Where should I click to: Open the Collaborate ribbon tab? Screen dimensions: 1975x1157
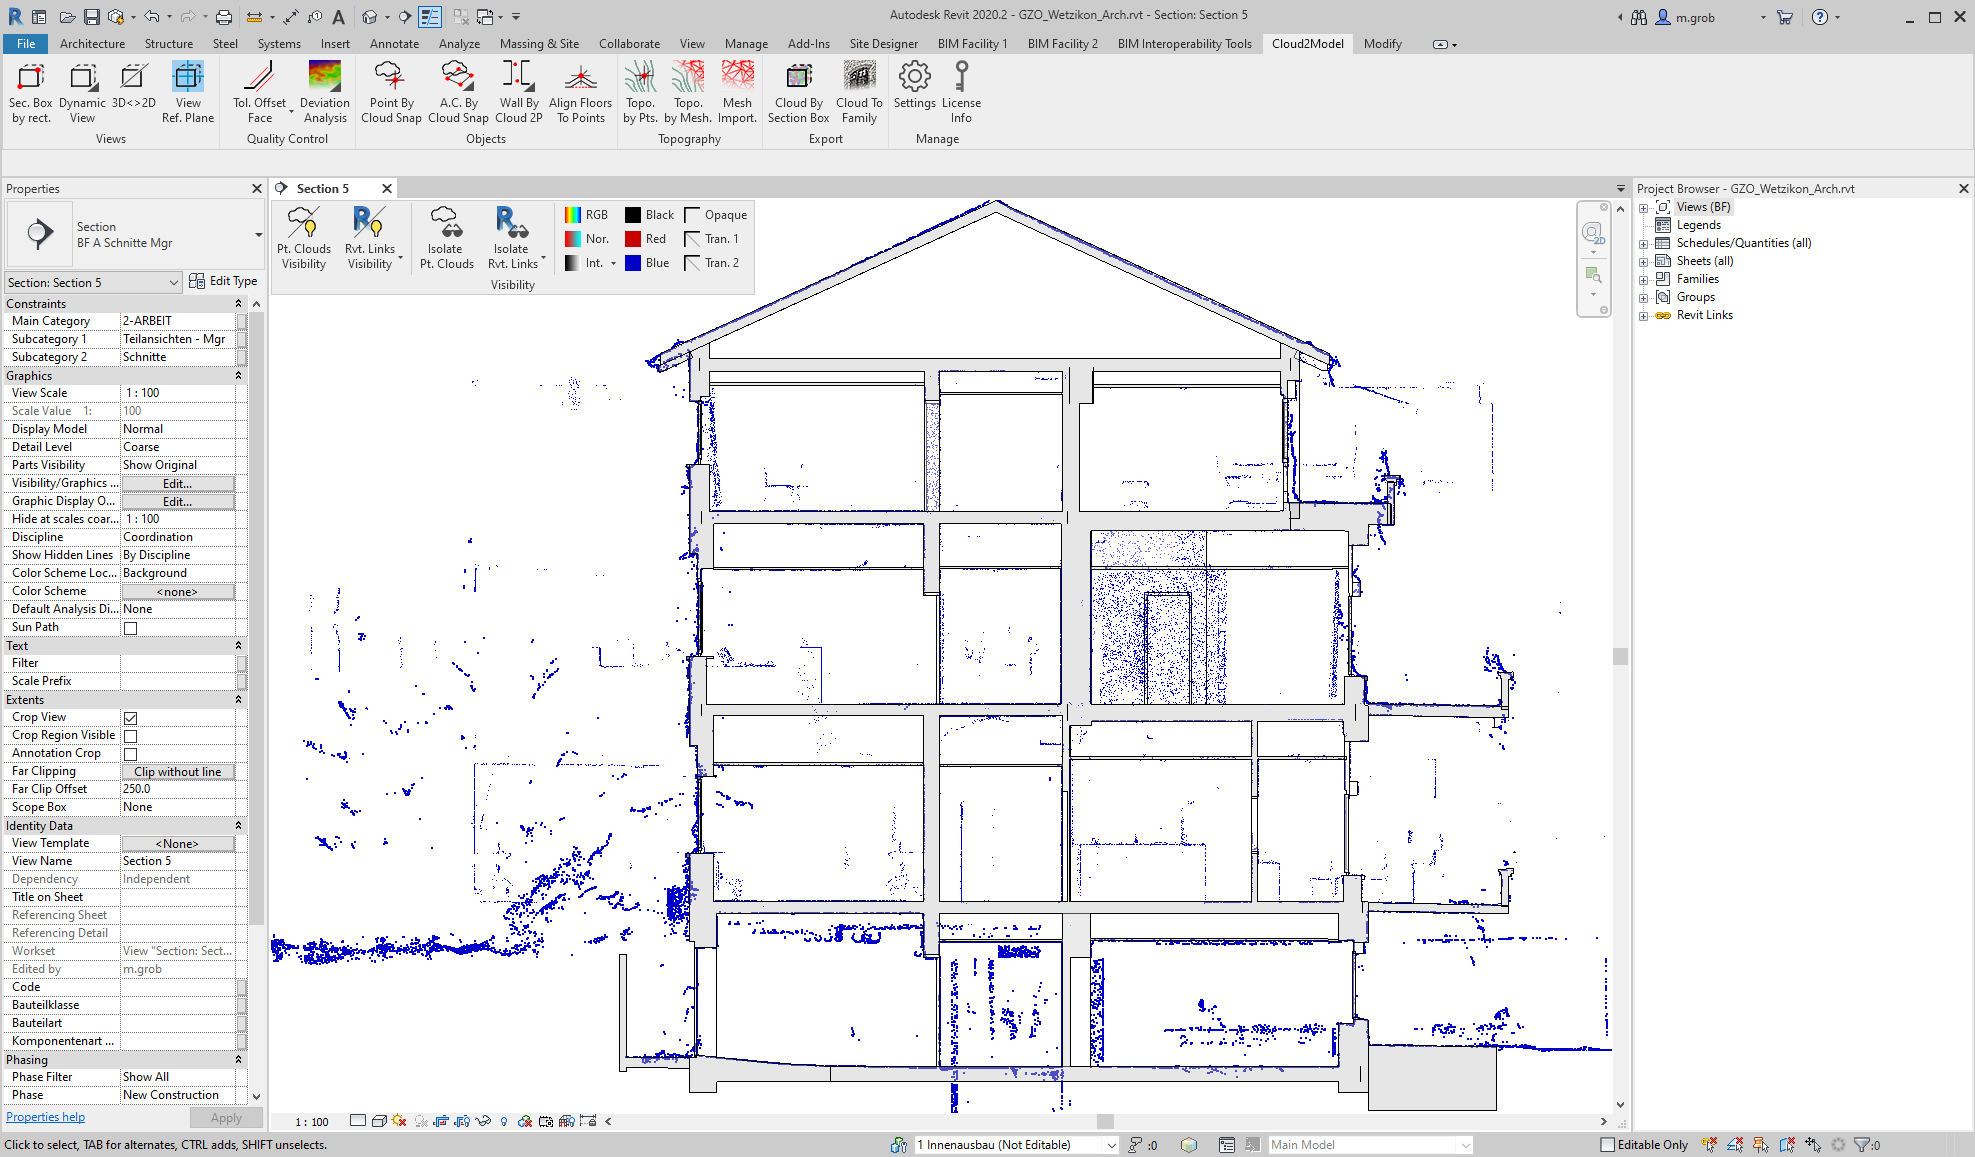pyautogui.click(x=629, y=44)
